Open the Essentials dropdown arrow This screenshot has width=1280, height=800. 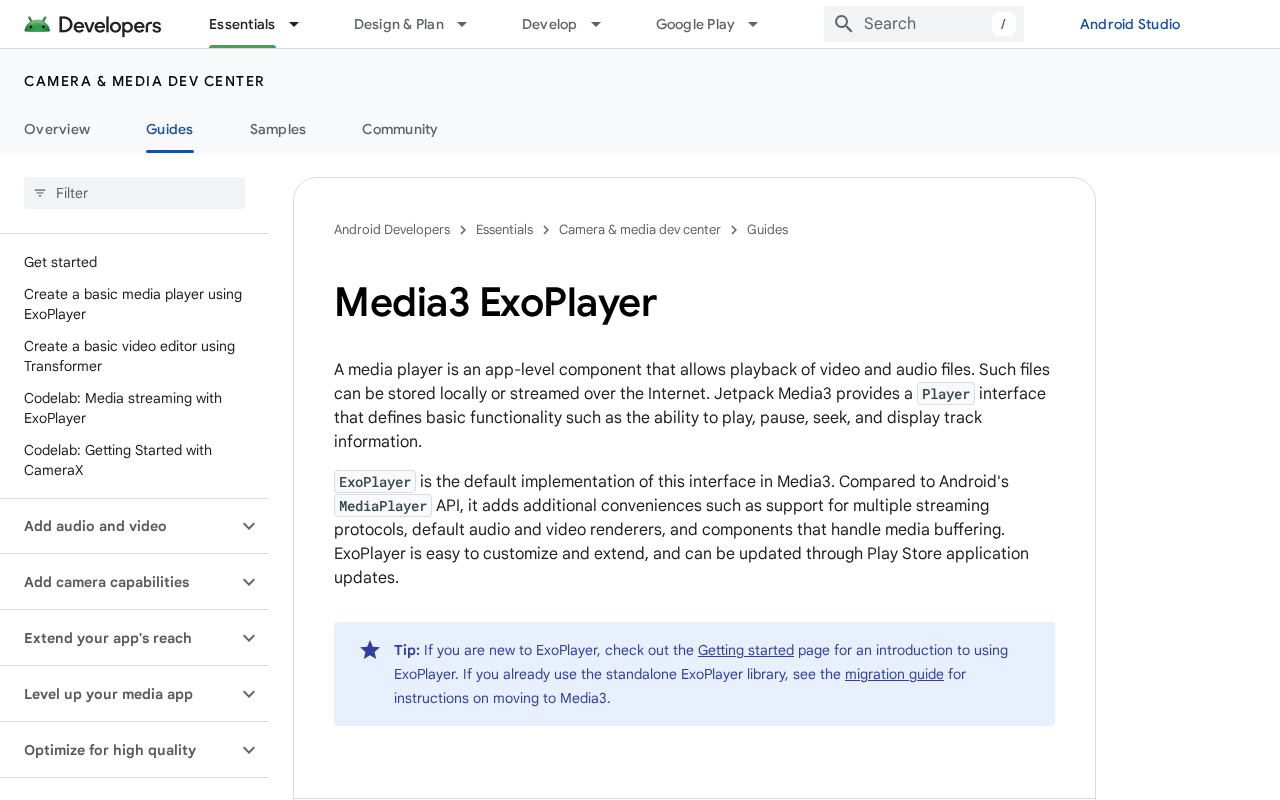tap(294, 24)
